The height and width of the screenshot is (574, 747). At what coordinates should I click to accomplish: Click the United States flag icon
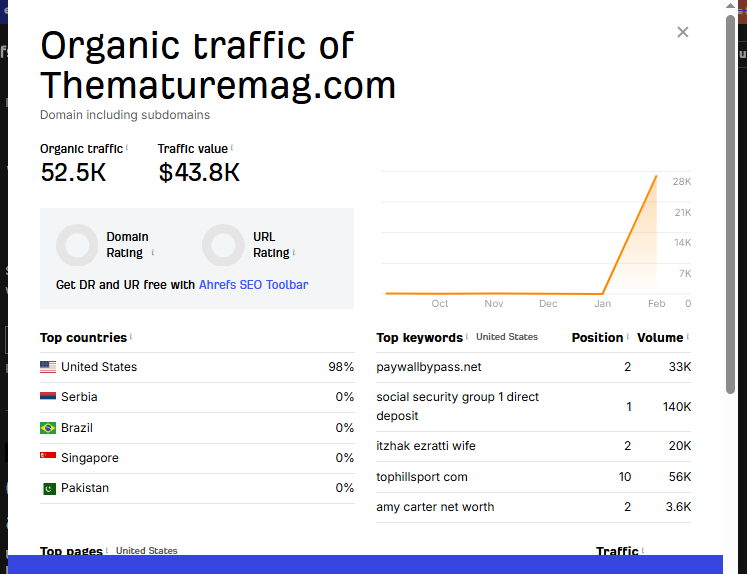click(x=48, y=367)
